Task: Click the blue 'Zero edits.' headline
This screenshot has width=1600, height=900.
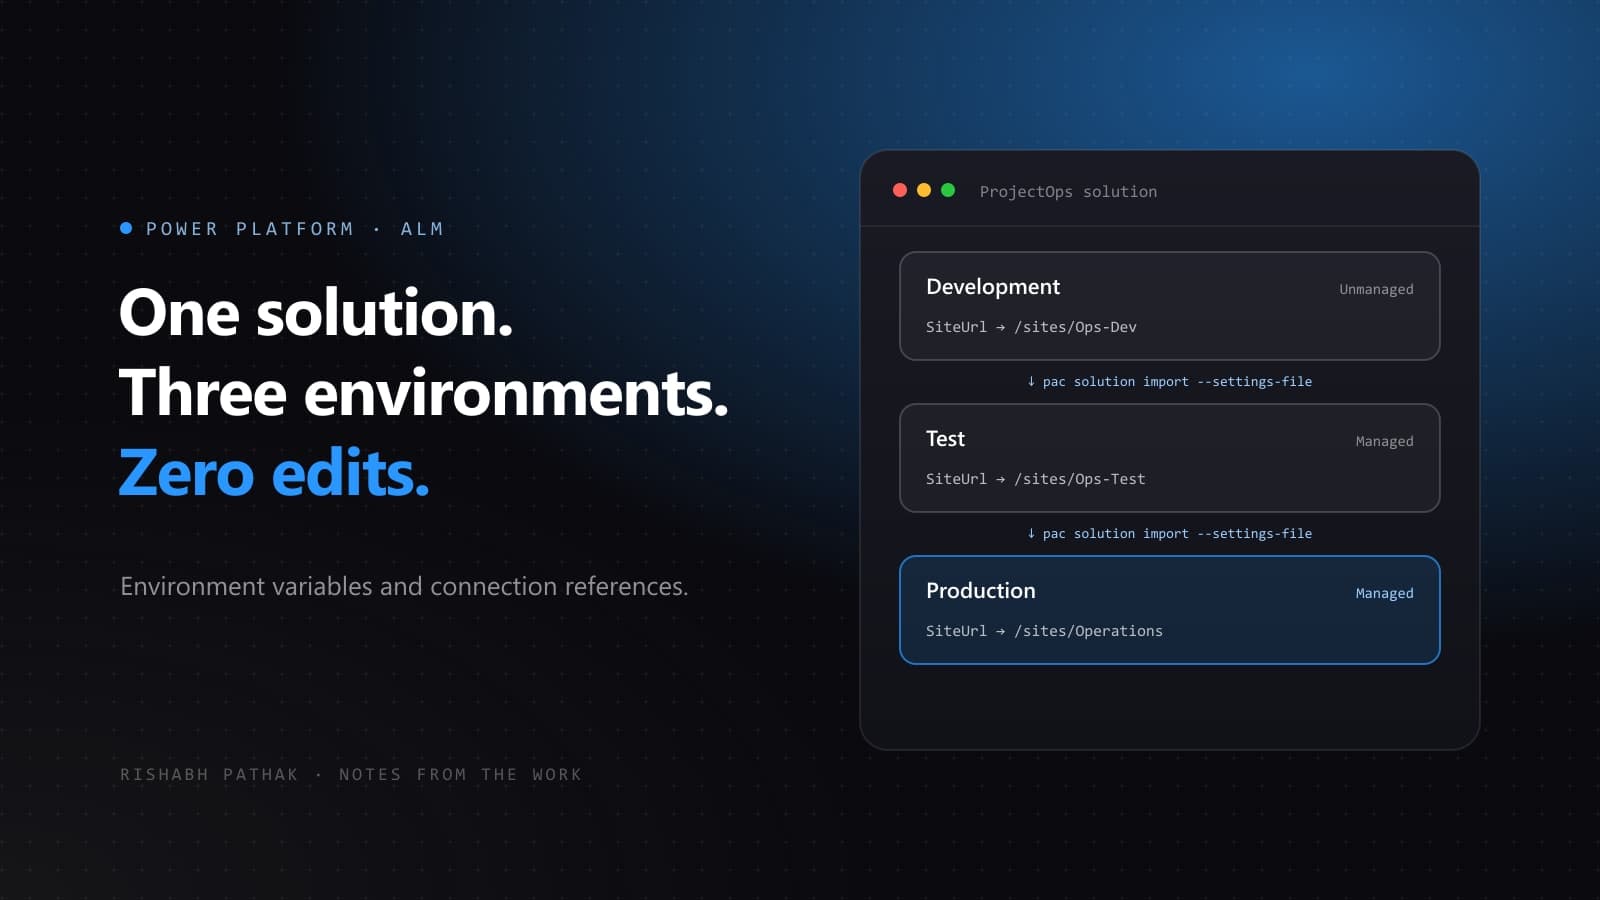Action: pos(274,473)
